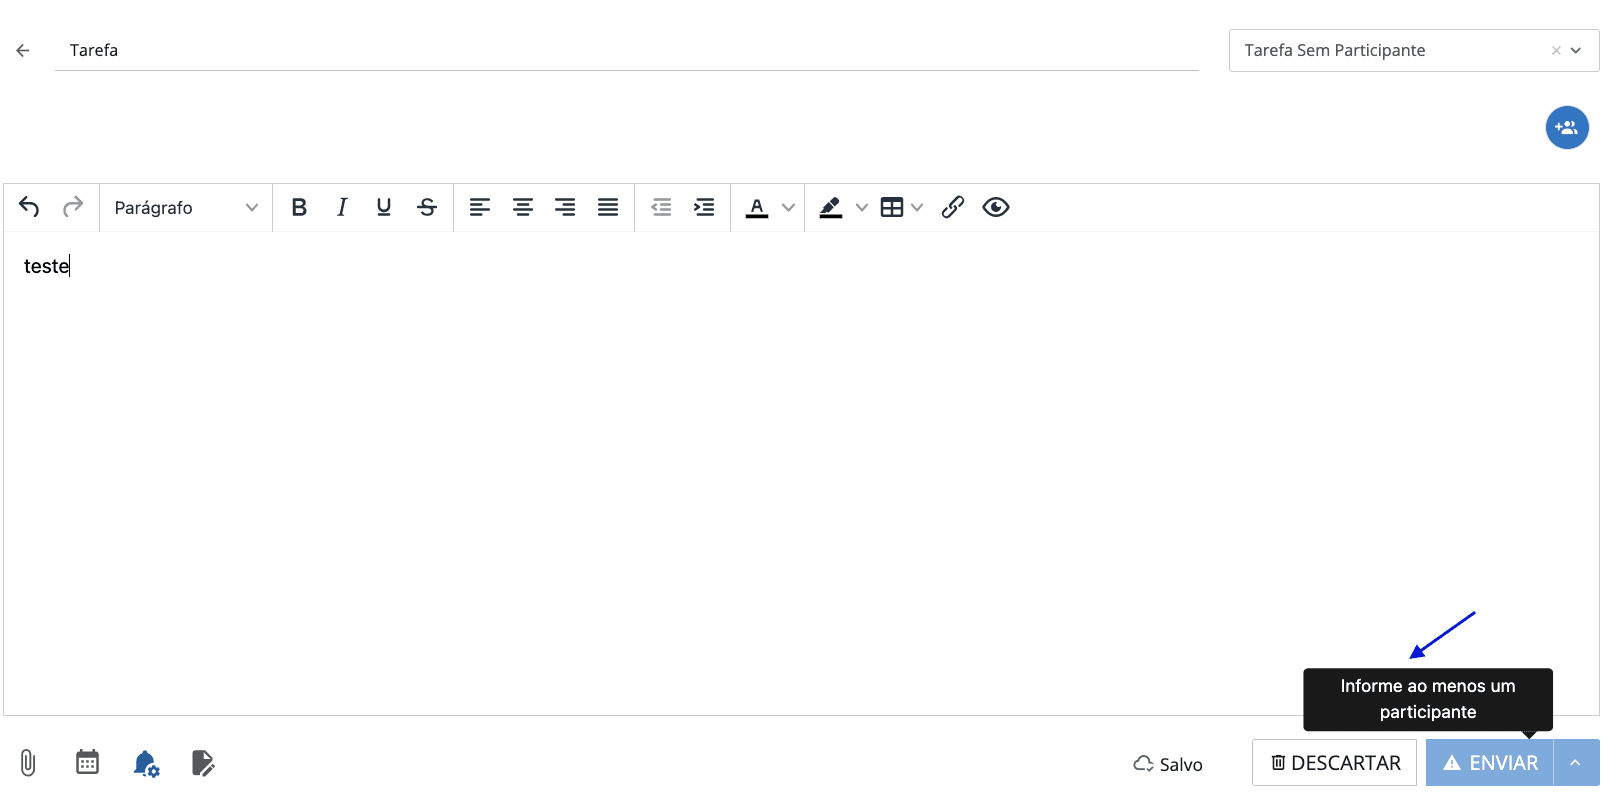The width and height of the screenshot is (1610, 796).
Task: Click the Tarefa title input field
Action: click(x=627, y=50)
